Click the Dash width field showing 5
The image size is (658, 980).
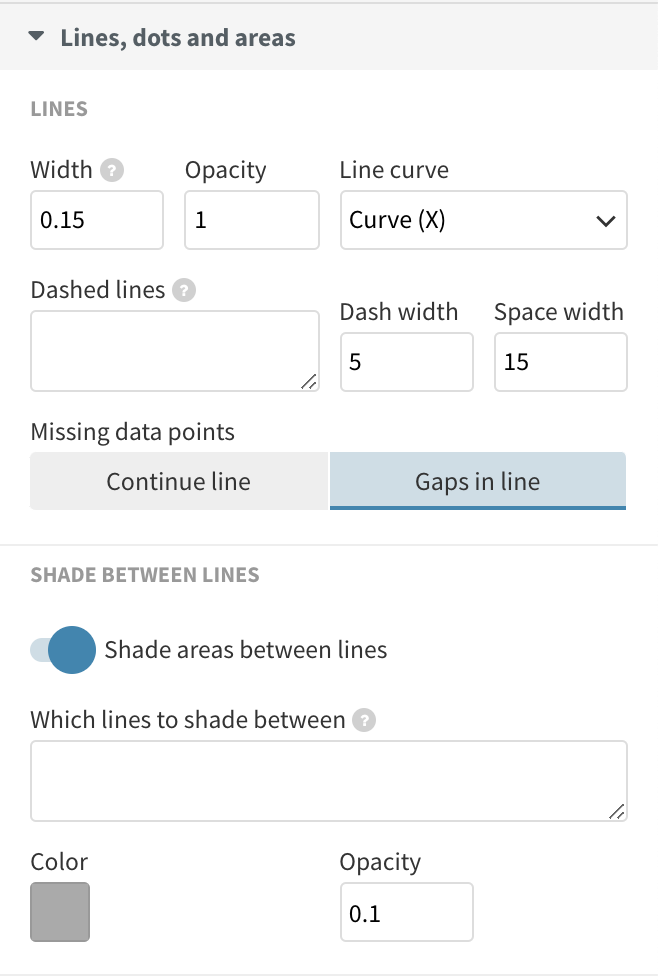tap(406, 362)
